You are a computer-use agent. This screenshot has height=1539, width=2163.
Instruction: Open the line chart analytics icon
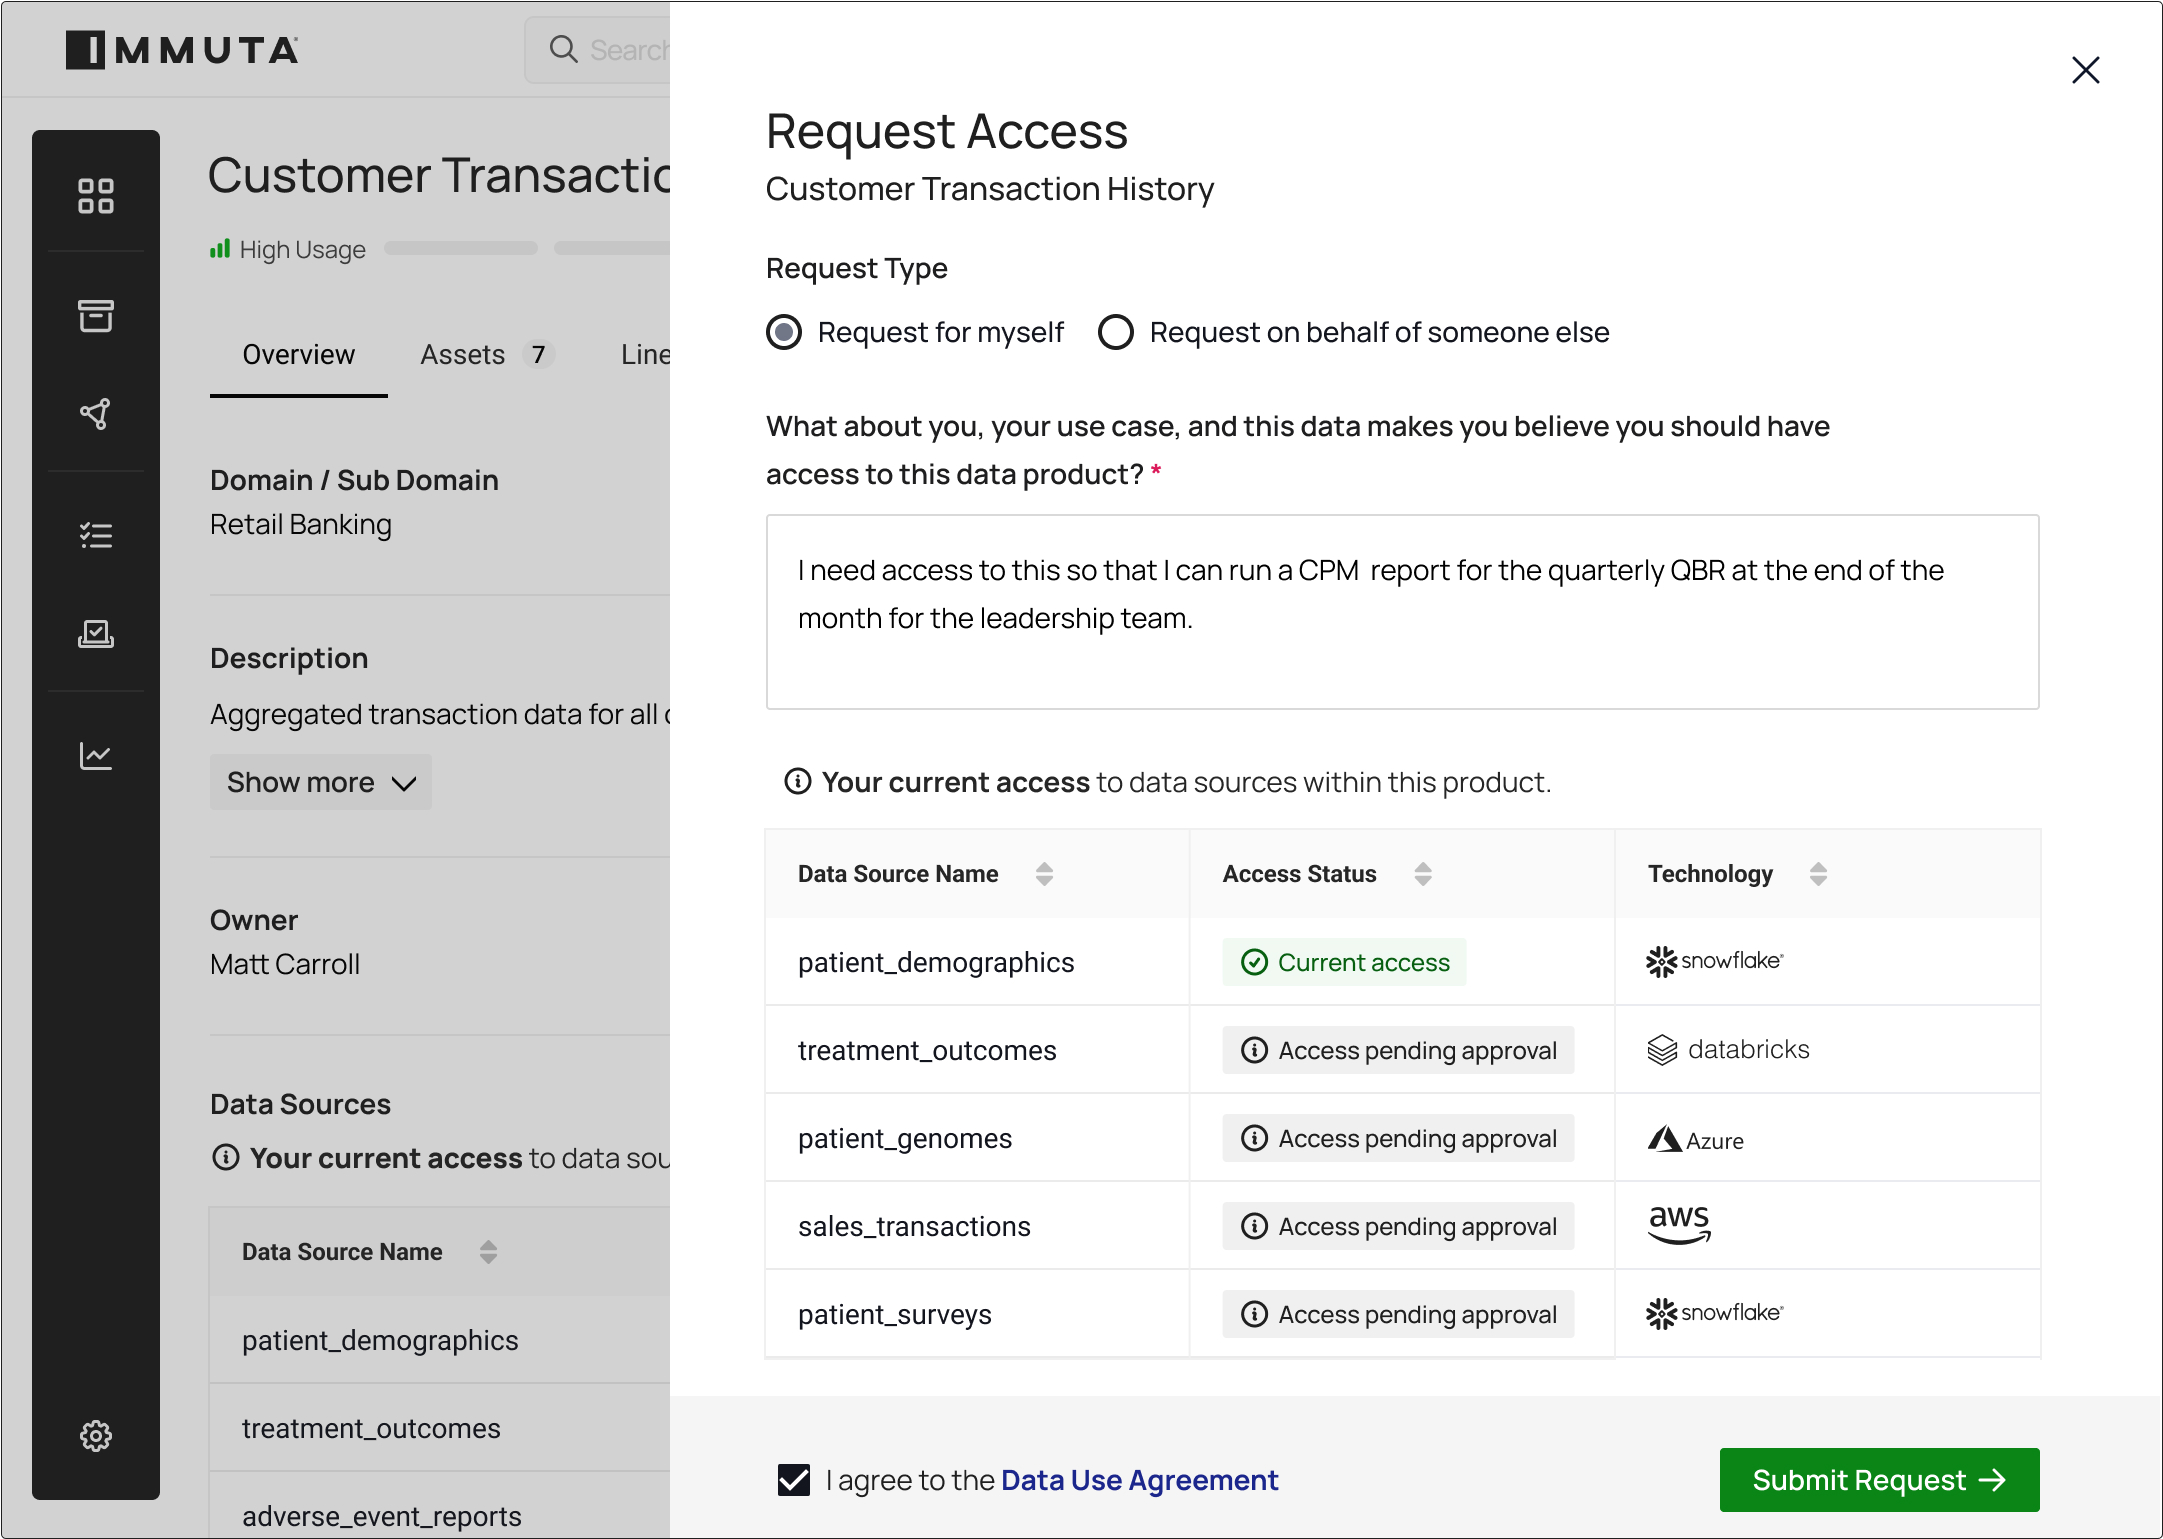[96, 756]
